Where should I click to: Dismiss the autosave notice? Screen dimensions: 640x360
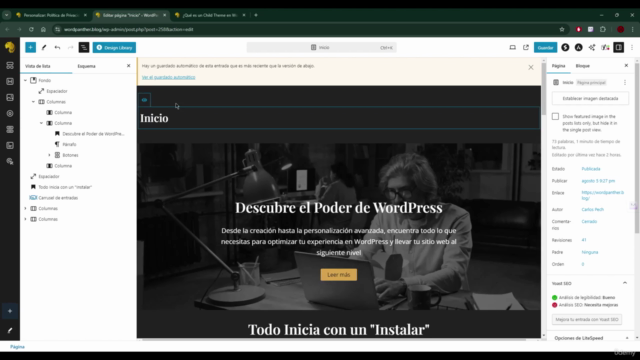coord(531,67)
